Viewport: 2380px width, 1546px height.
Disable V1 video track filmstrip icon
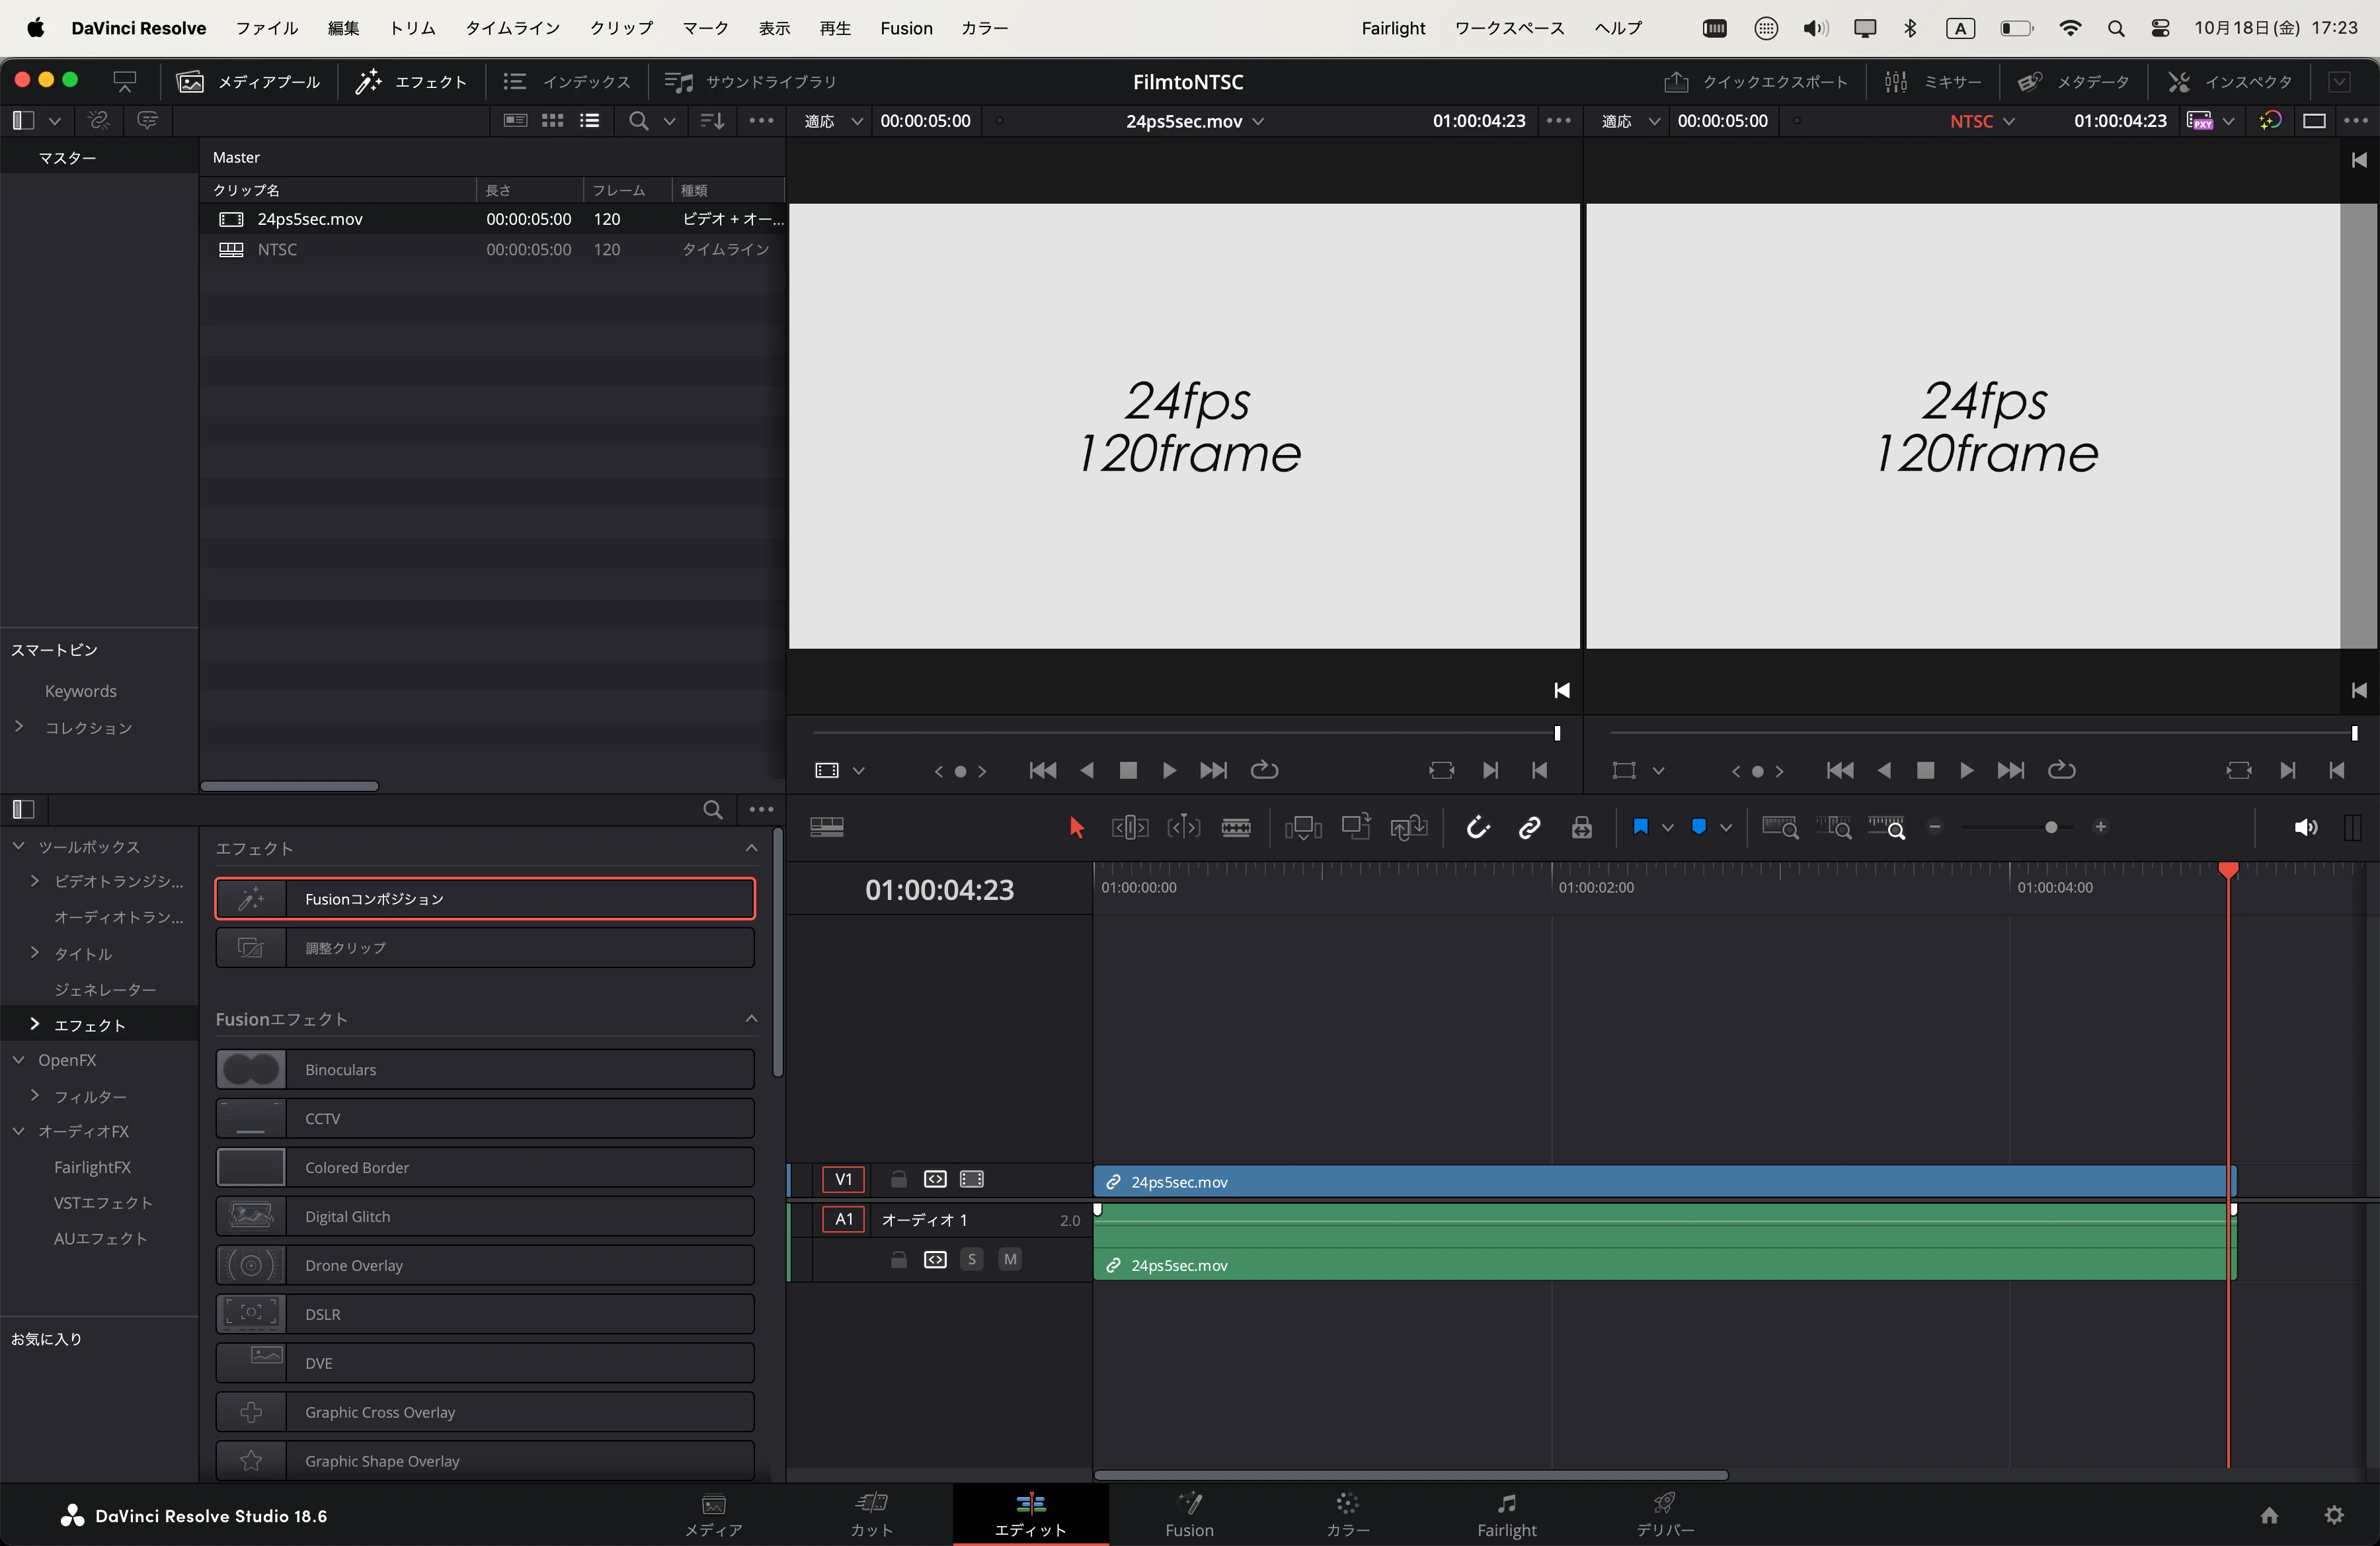coord(972,1180)
